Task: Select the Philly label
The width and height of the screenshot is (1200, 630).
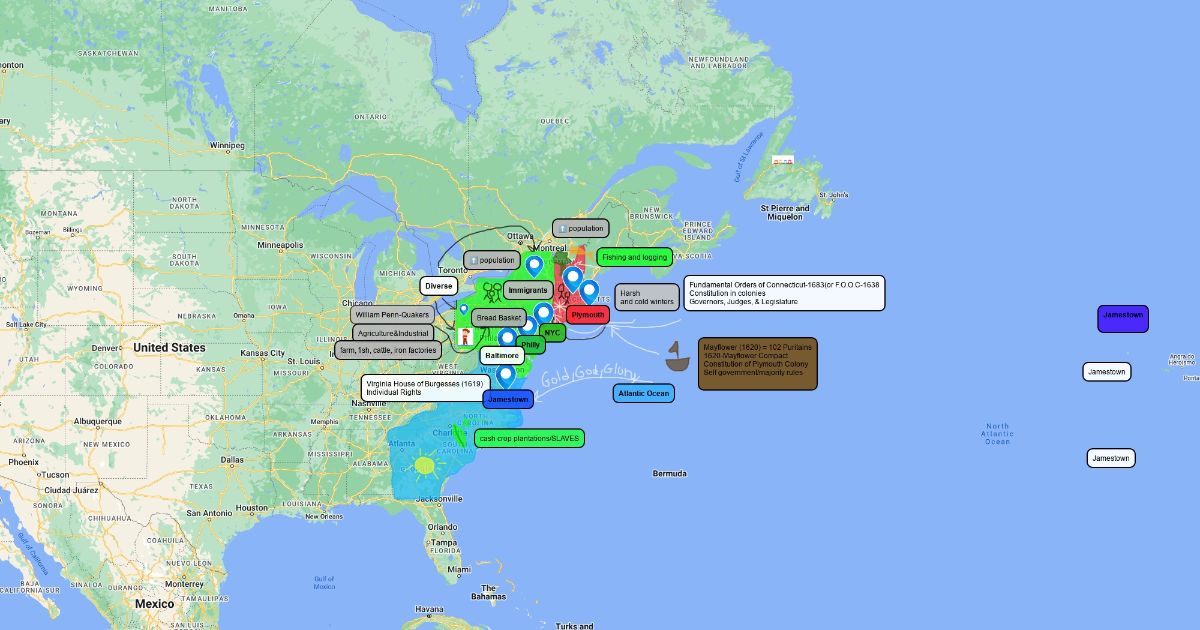Action: (531, 345)
